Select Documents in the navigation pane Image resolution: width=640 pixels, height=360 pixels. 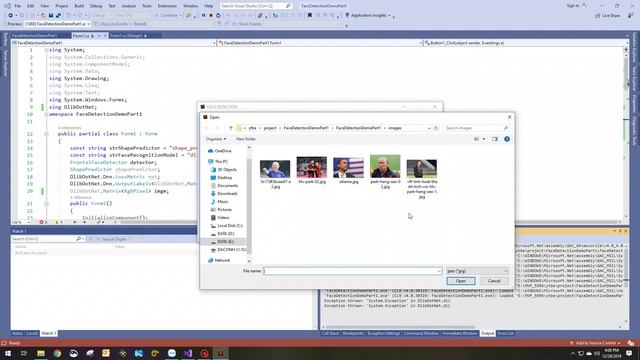pyautogui.click(x=224, y=186)
